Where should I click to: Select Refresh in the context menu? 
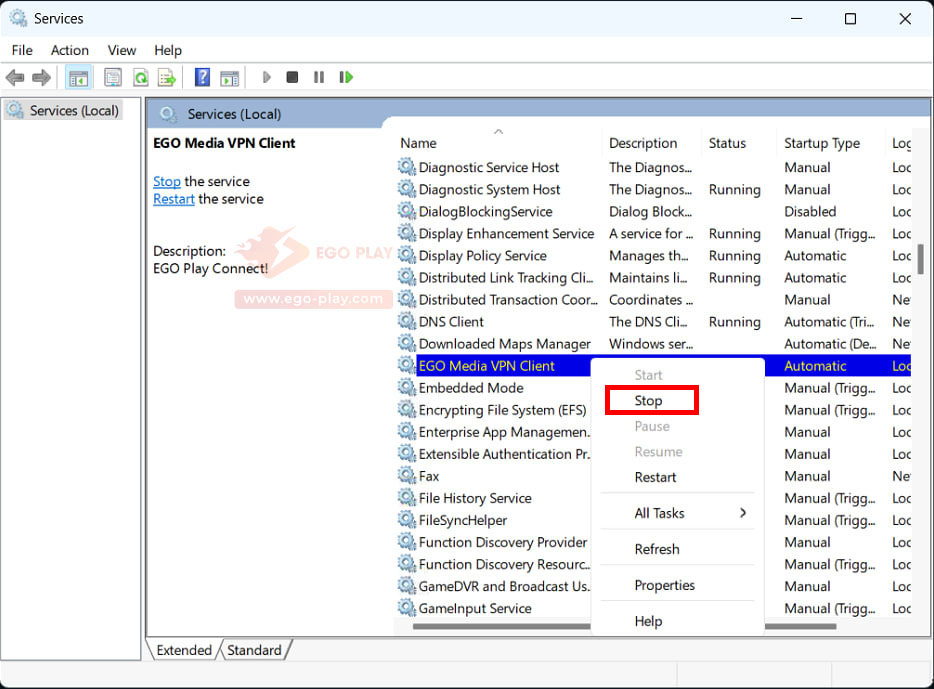(657, 549)
